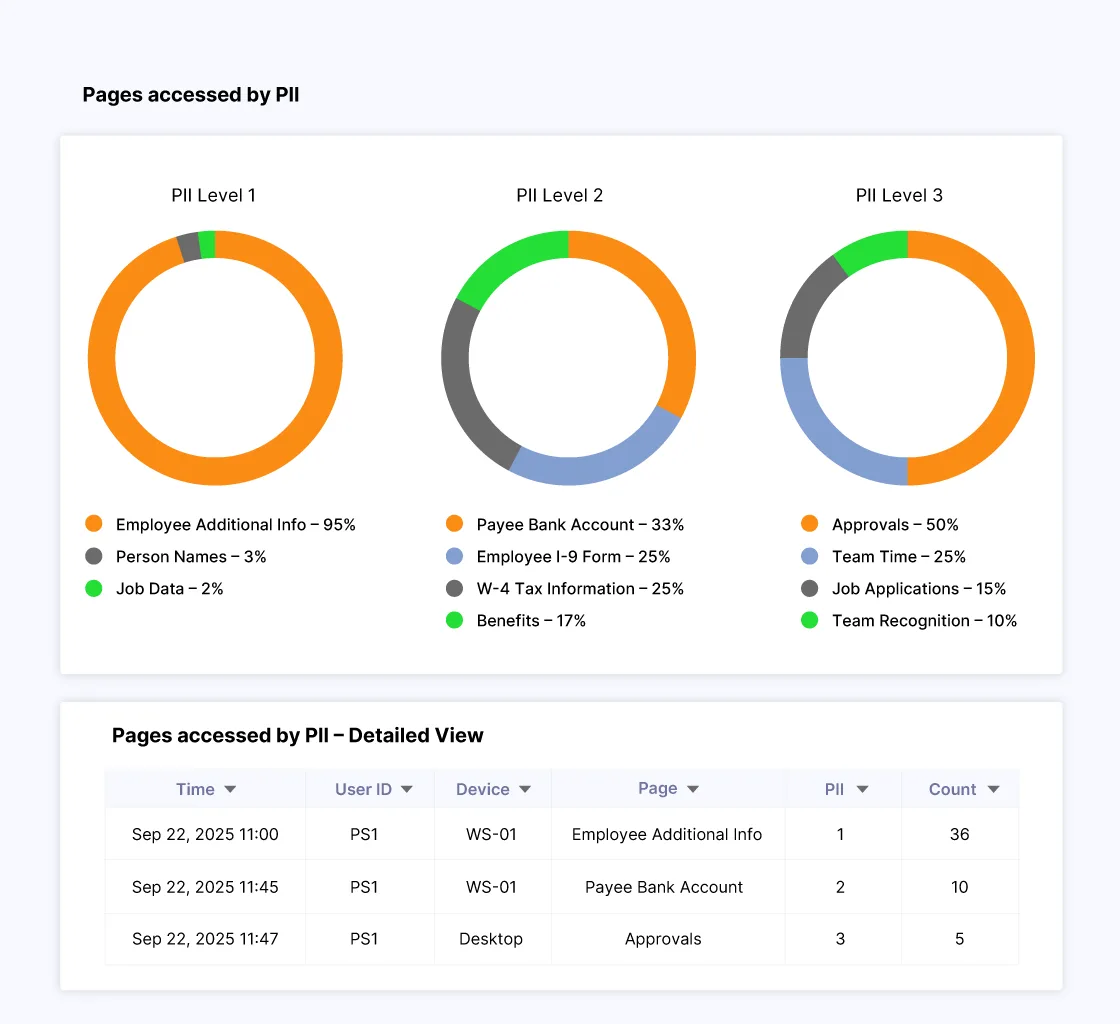This screenshot has height=1024, width=1120.
Task: Click the gray Person Names legend icon
Action: (x=94, y=556)
